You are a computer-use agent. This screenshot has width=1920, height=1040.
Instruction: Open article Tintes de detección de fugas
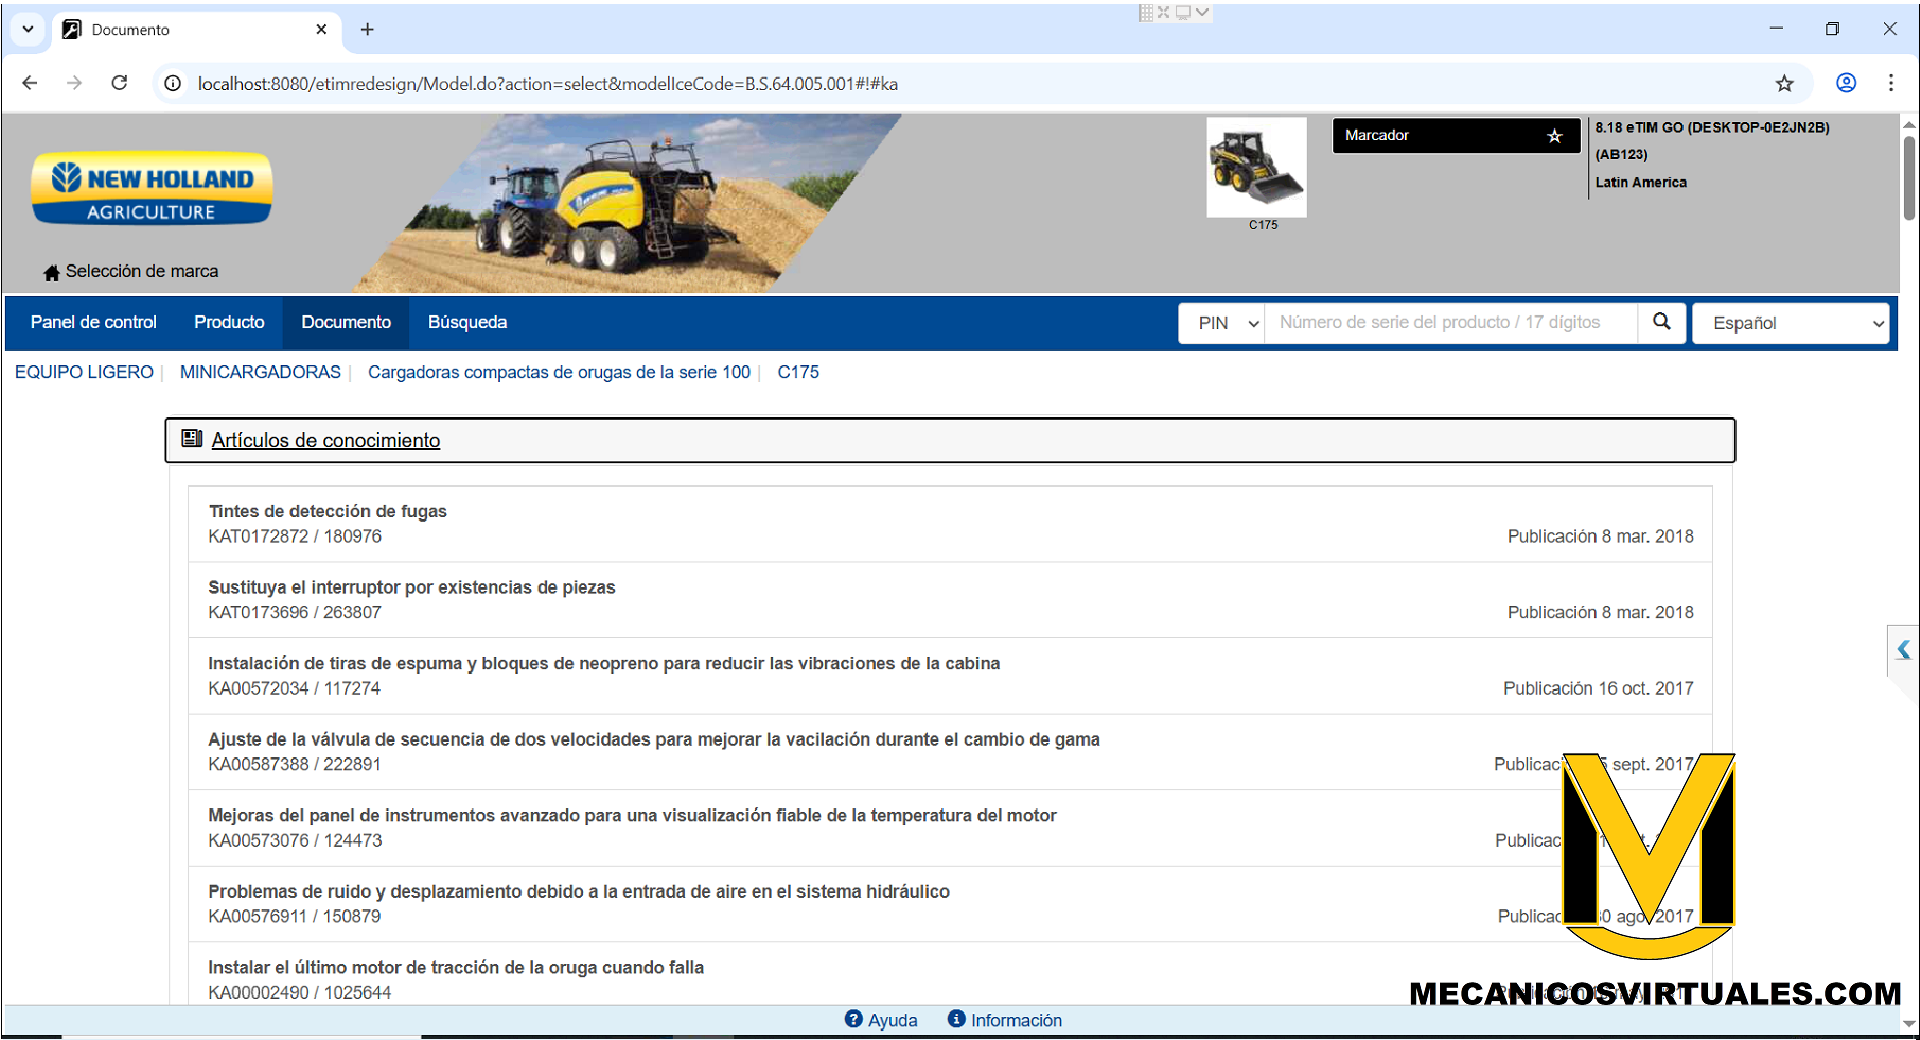(327, 511)
